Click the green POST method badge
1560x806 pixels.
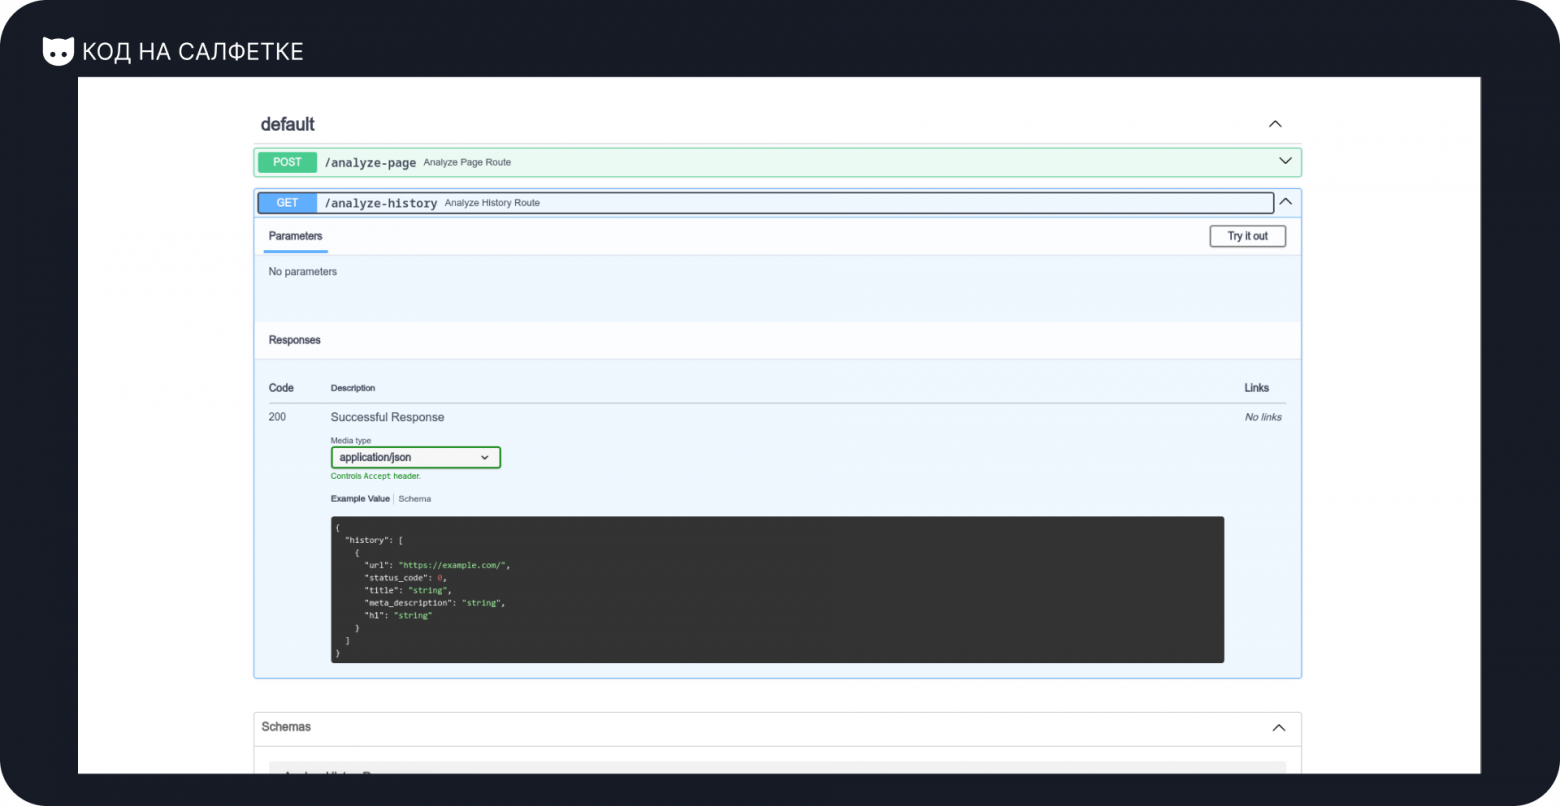287,162
